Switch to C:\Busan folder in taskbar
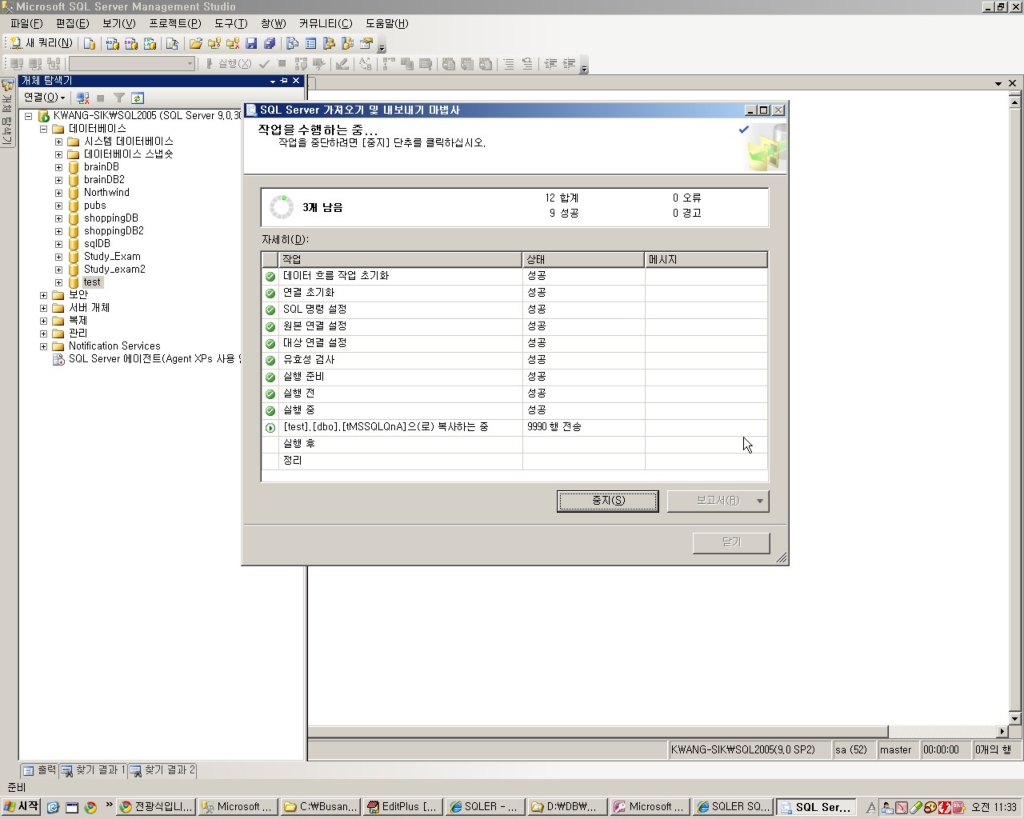 tap(320, 807)
